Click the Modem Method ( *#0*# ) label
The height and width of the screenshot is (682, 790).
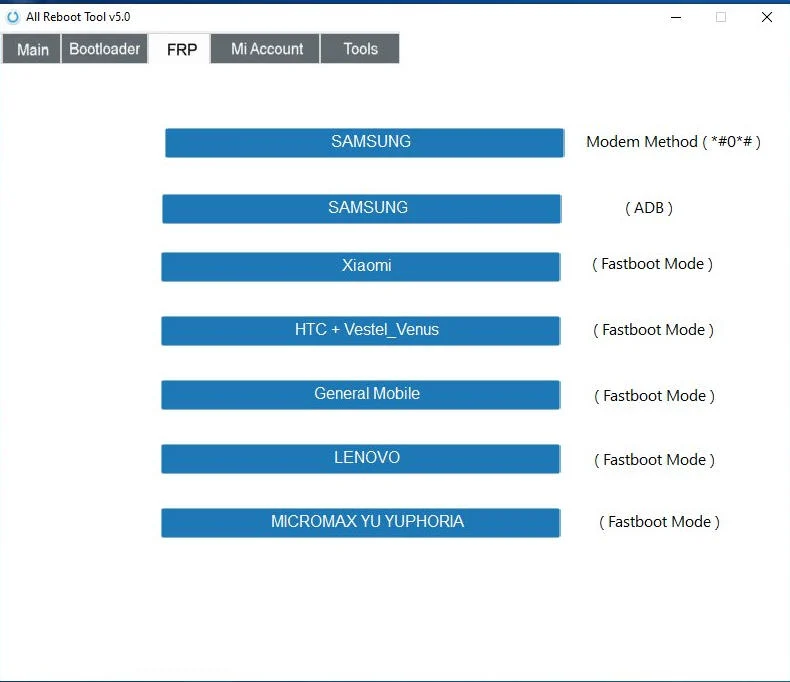[673, 142]
